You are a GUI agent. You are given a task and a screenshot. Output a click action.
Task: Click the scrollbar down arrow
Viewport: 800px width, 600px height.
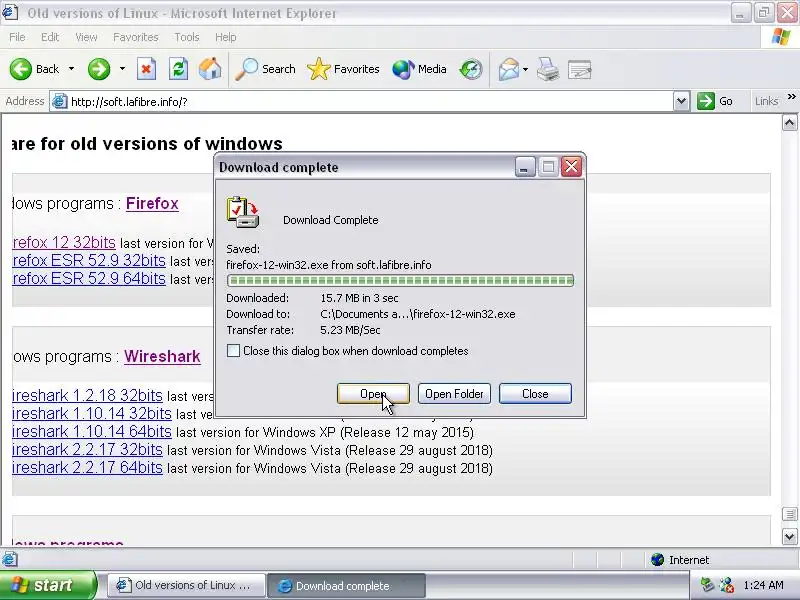(x=789, y=536)
